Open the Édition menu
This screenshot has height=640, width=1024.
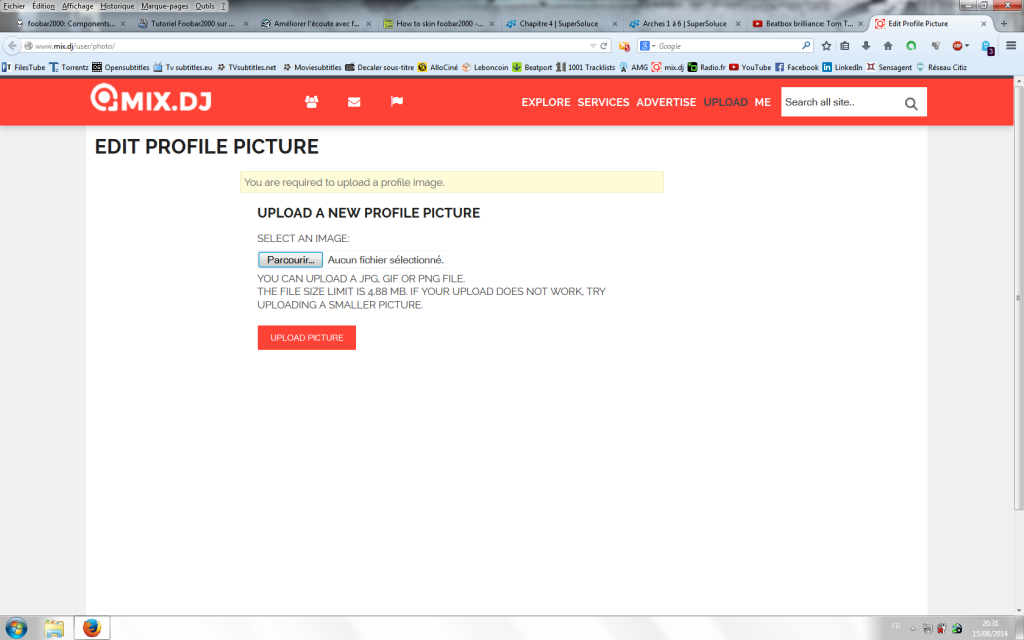[x=44, y=6]
